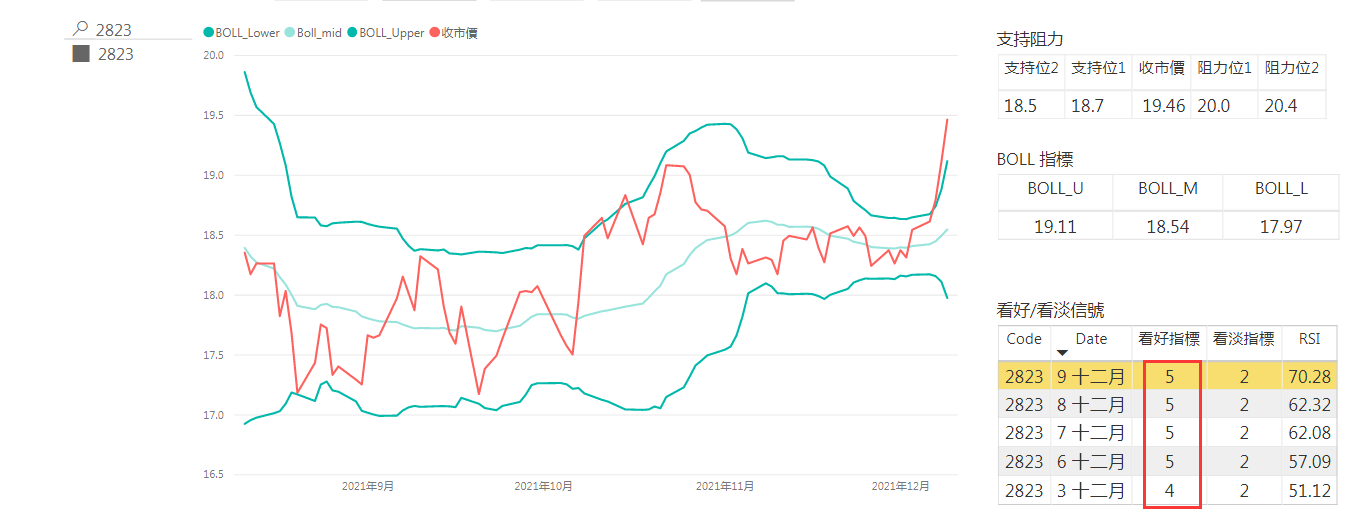This screenshot has width=1372, height=520.
Task: Click the BOLL_Lower legend color dot
Action: (208, 33)
